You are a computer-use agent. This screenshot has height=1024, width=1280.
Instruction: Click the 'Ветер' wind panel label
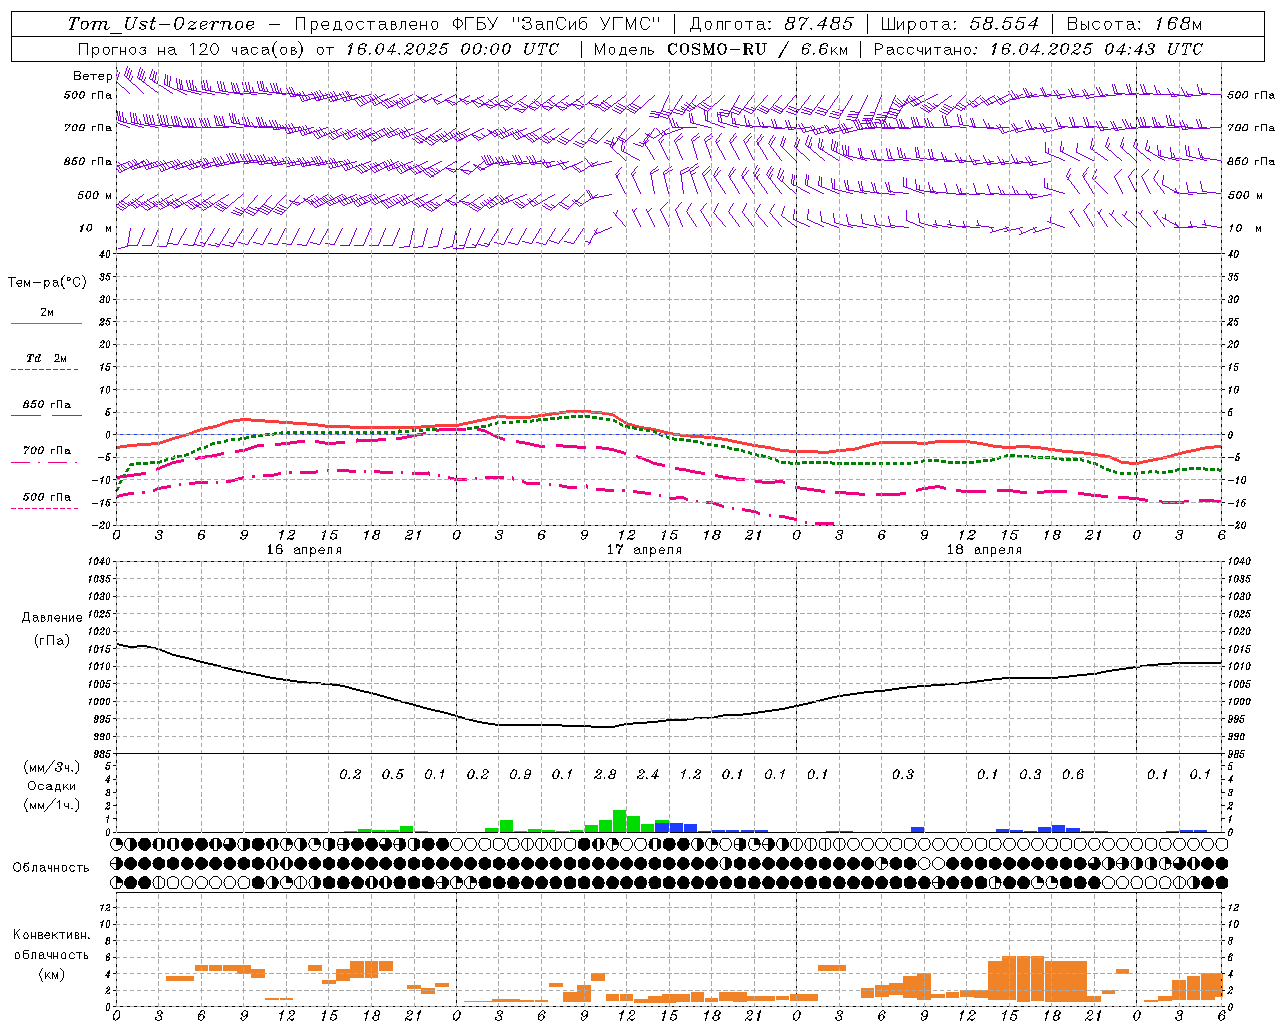[92, 76]
